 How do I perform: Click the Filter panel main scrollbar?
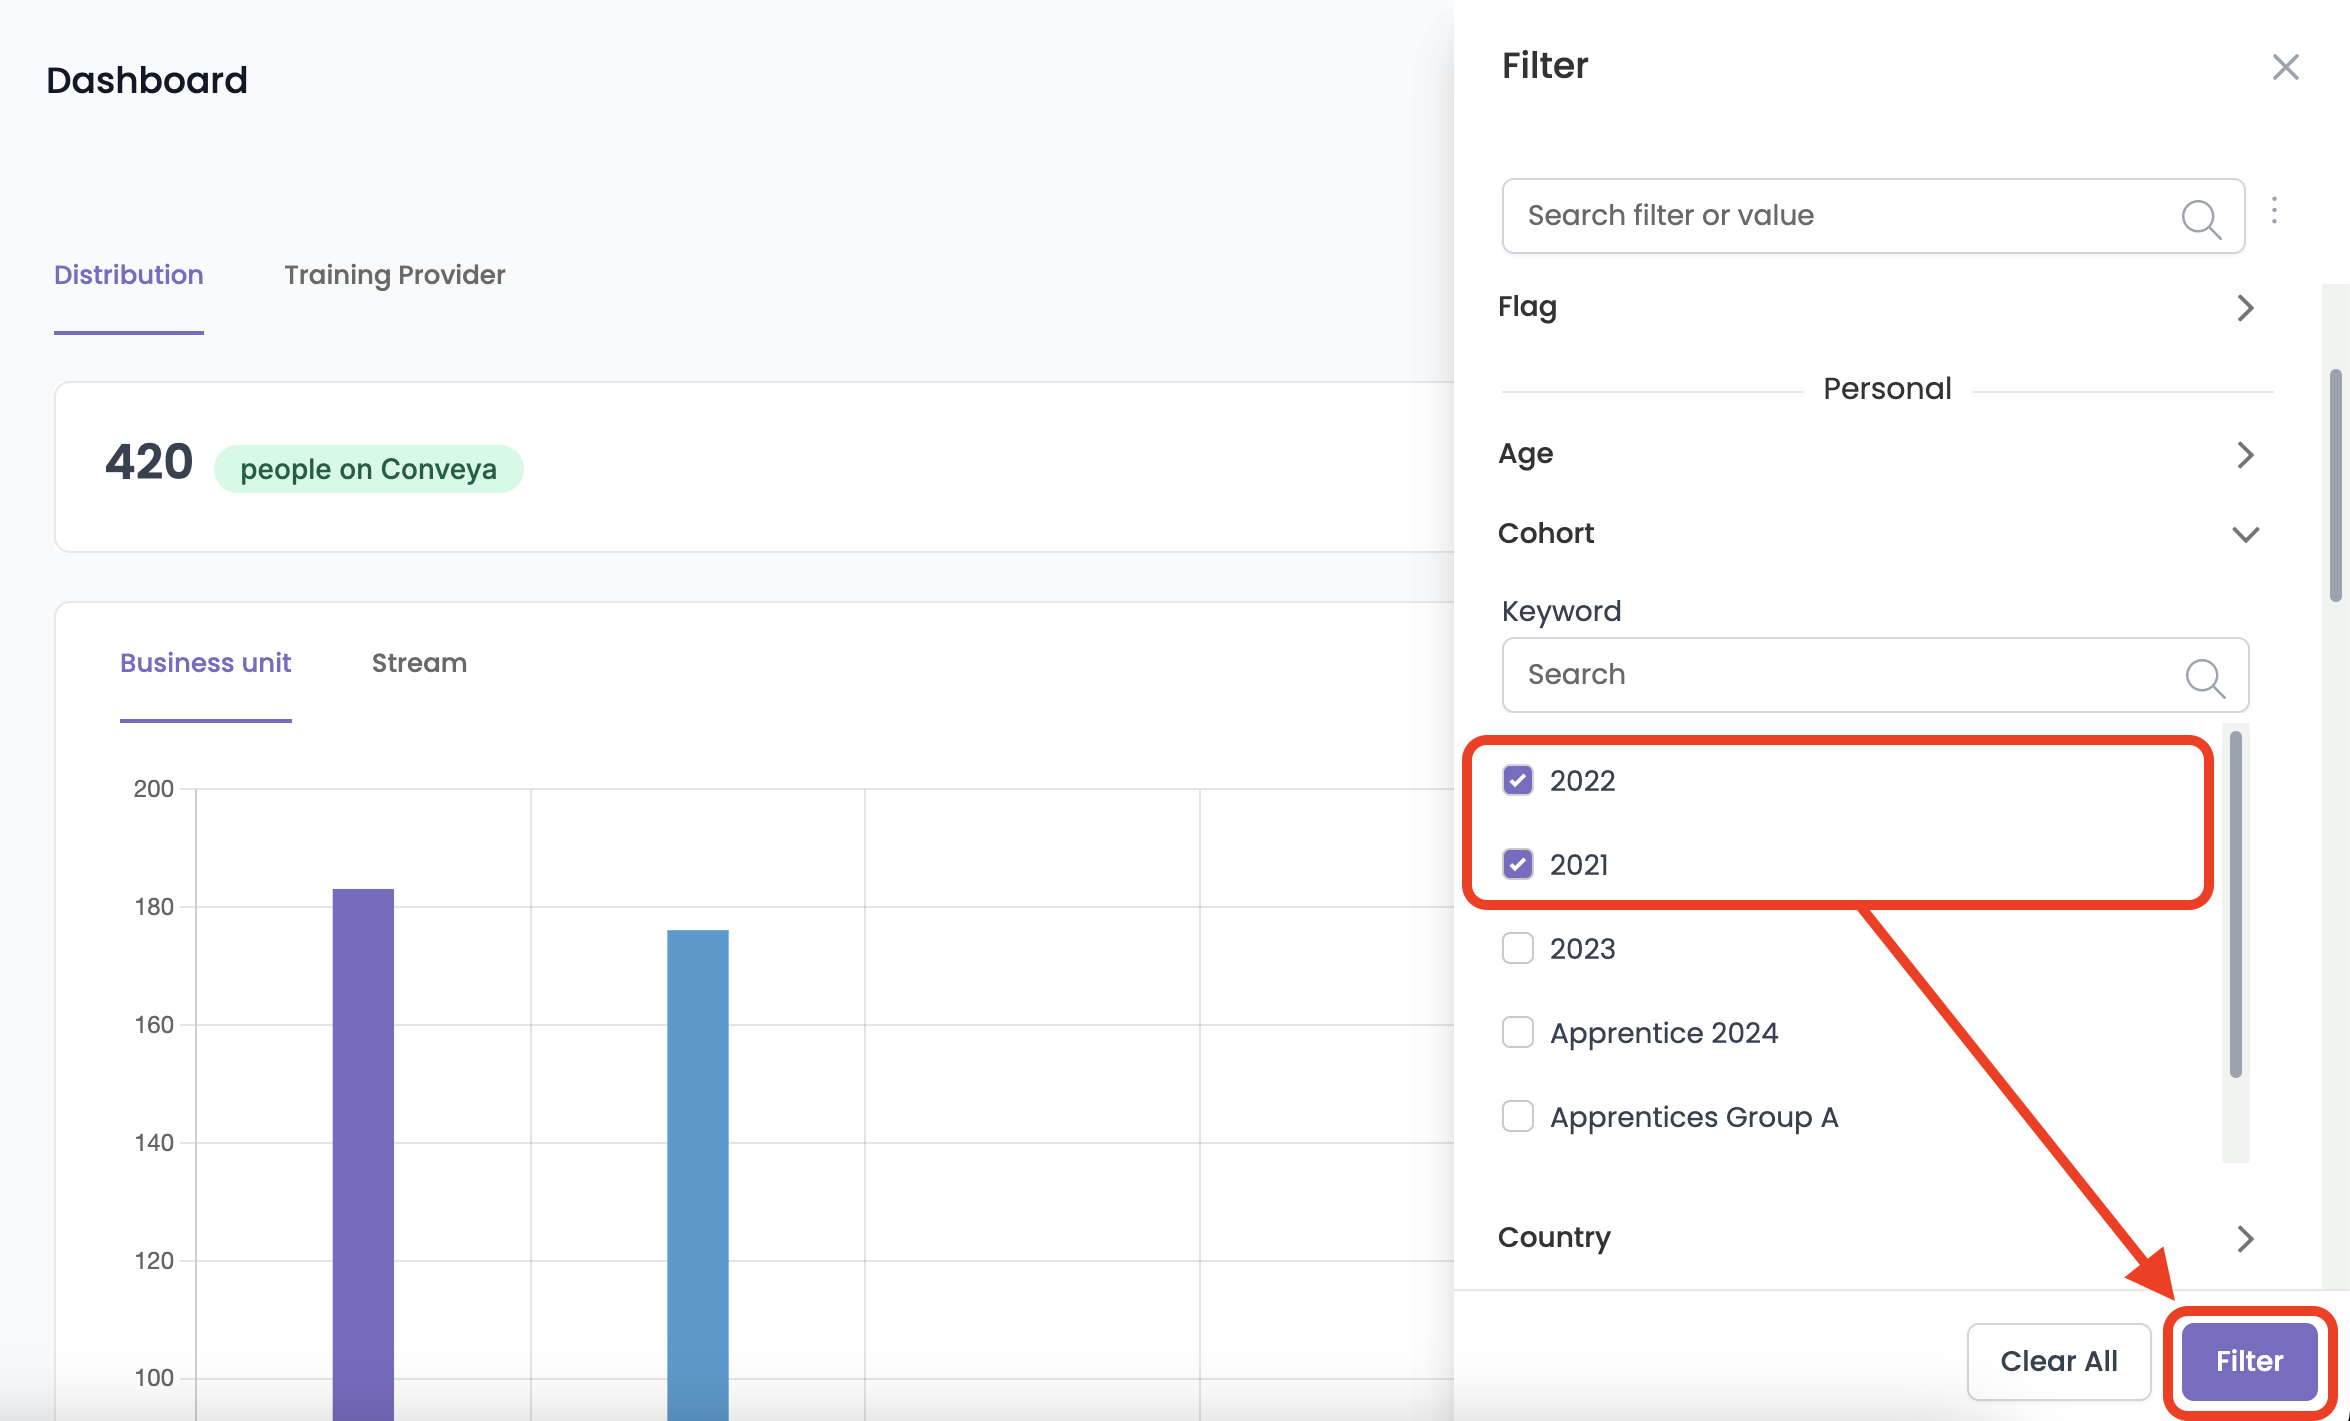[2336, 486]
